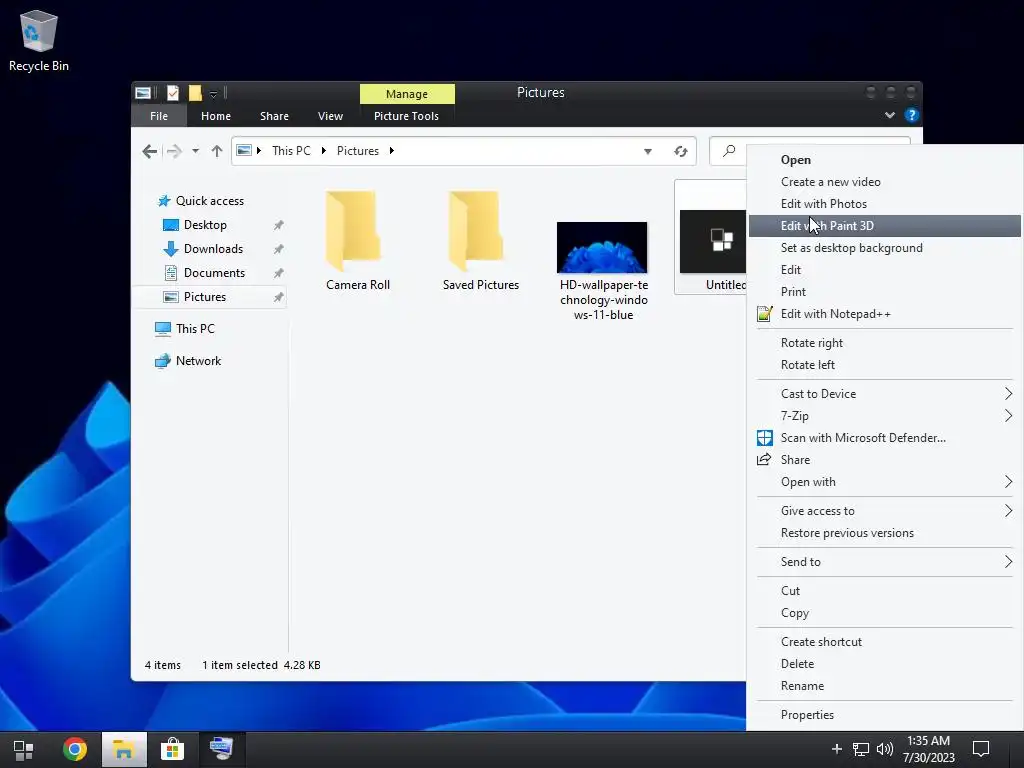Screen dimensions: 1024x768
Task: Expand the Open with submenu
Action: [x=884, y=482]
